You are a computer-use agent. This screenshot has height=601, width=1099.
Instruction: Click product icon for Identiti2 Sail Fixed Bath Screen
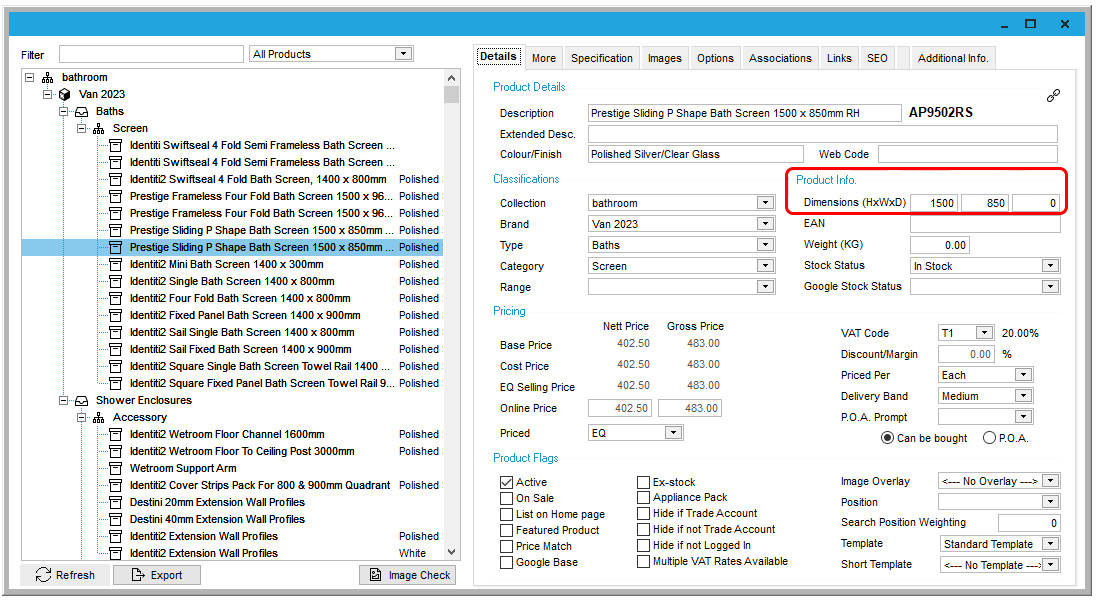click(x=116, y=349)
